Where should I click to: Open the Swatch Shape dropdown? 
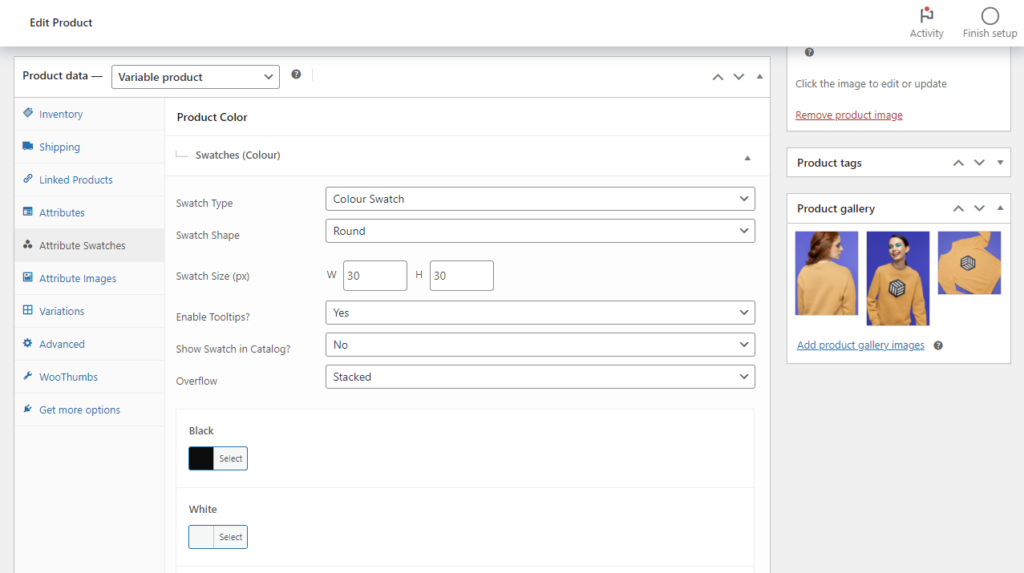(540, 231)
